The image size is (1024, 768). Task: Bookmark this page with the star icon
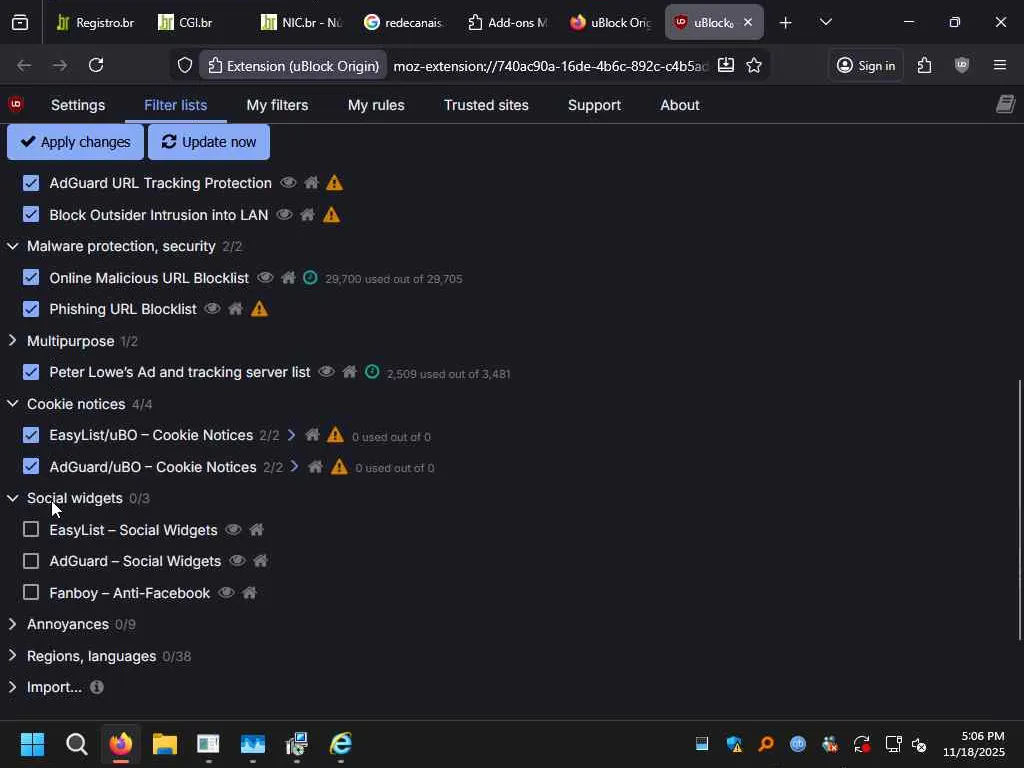754,65
